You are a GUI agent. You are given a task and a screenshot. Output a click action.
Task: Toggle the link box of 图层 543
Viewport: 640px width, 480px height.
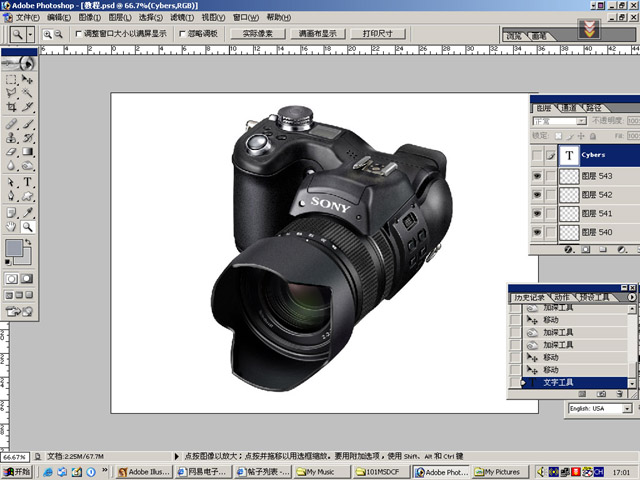551,176
